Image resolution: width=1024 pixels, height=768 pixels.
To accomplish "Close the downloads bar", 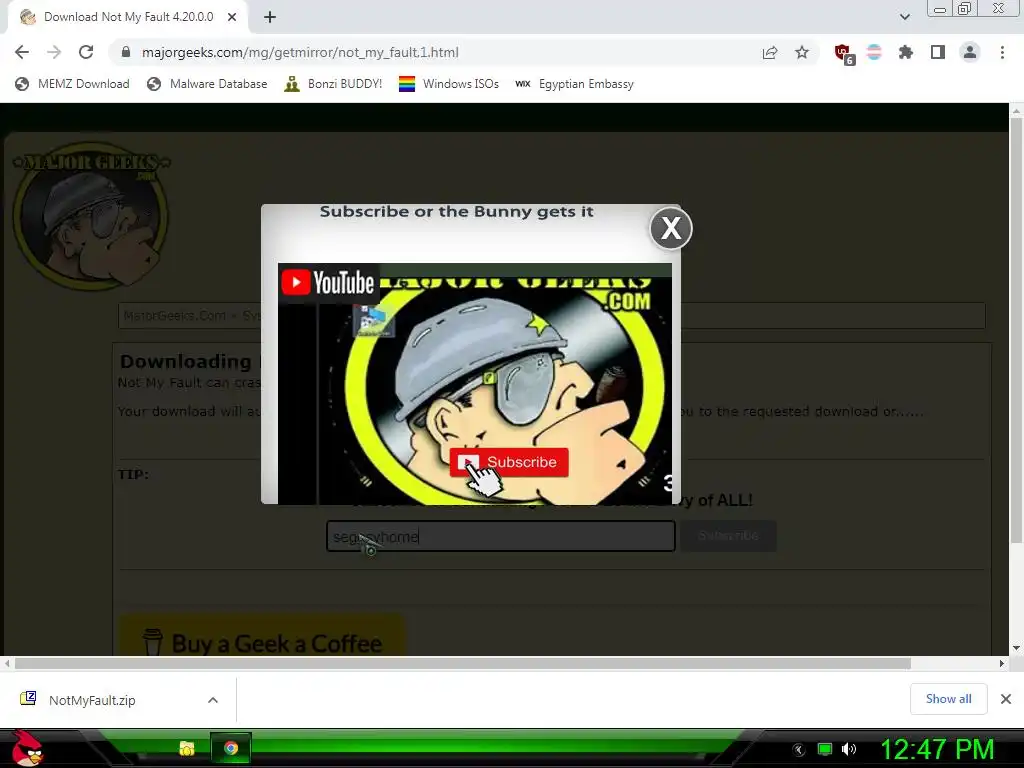I will point(1006,699).
